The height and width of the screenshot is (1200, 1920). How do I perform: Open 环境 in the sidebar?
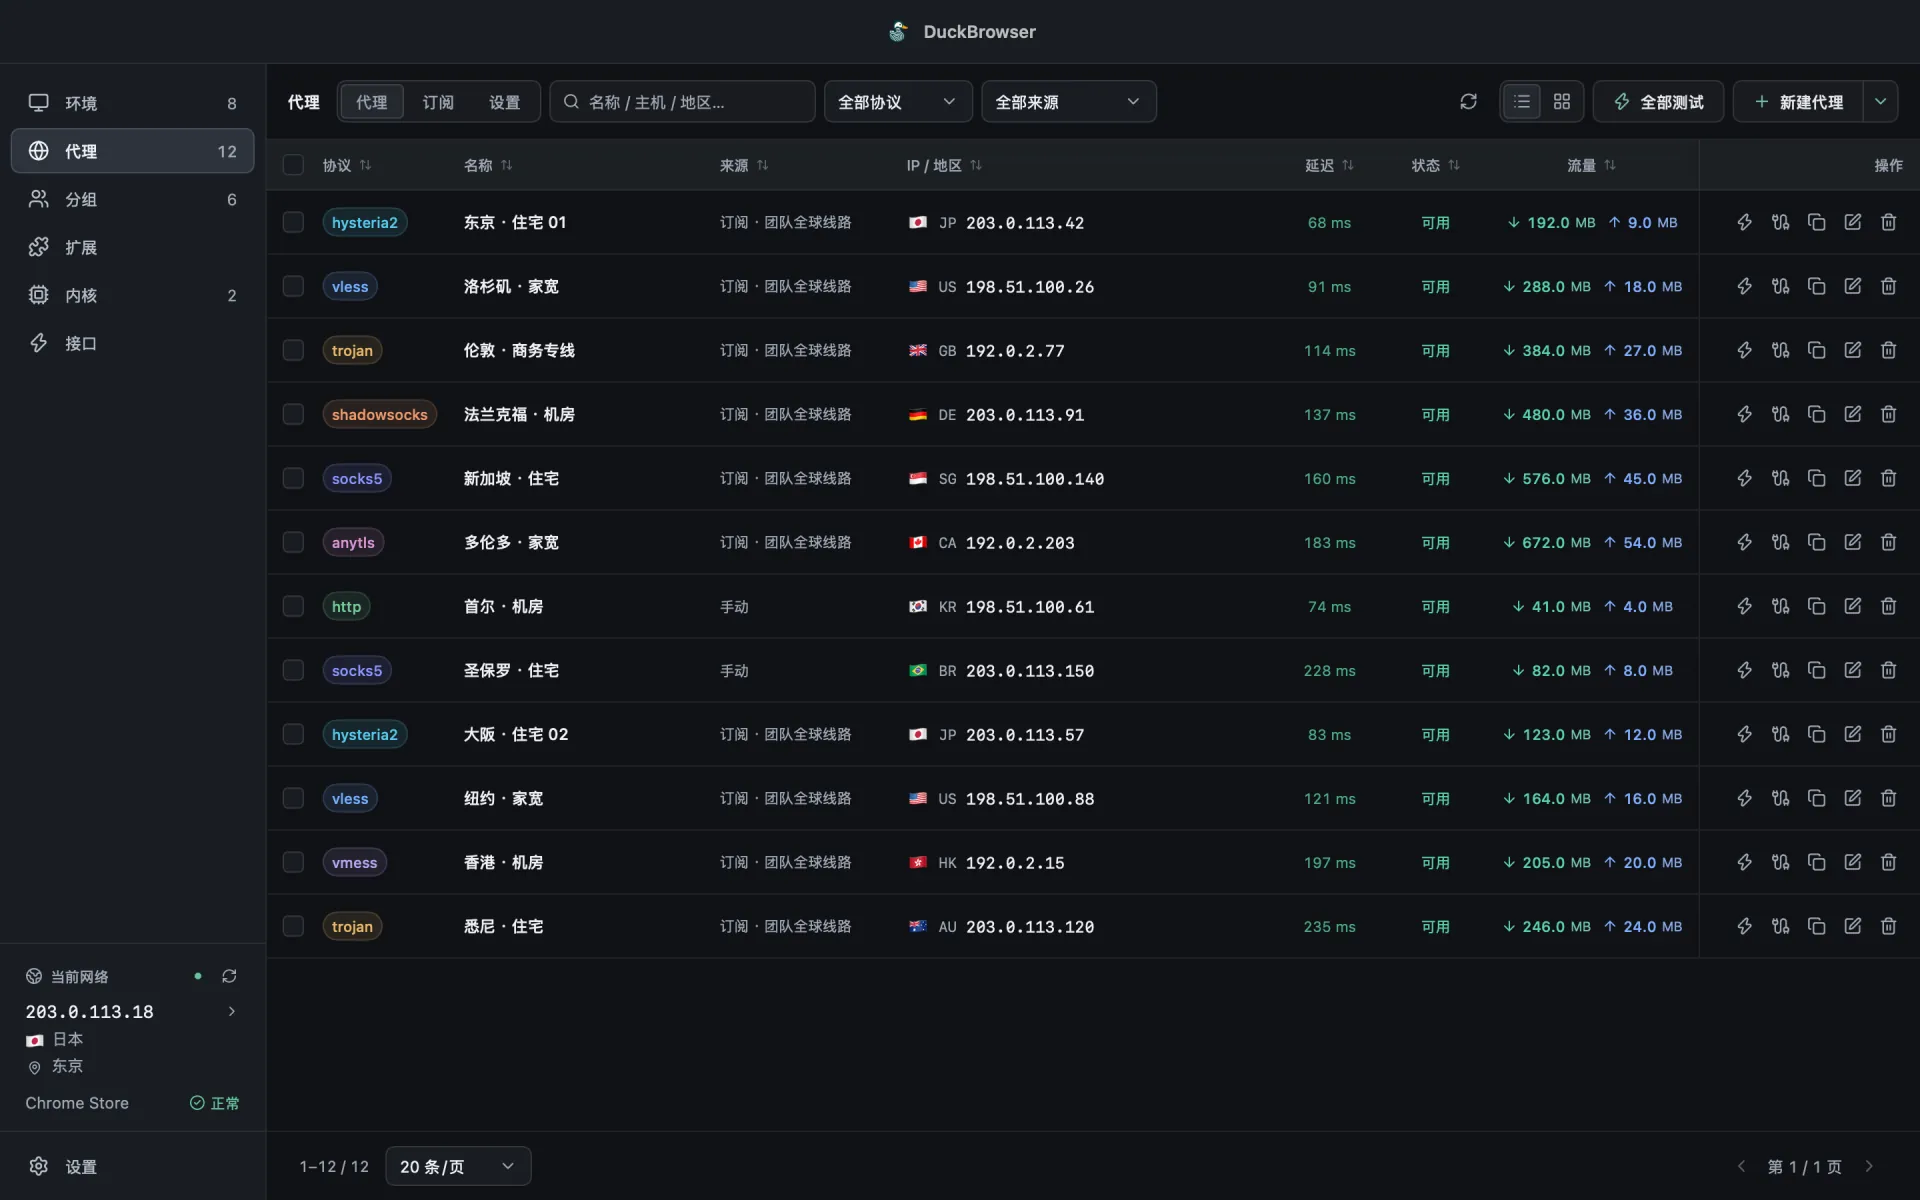(x=132, y=103)
